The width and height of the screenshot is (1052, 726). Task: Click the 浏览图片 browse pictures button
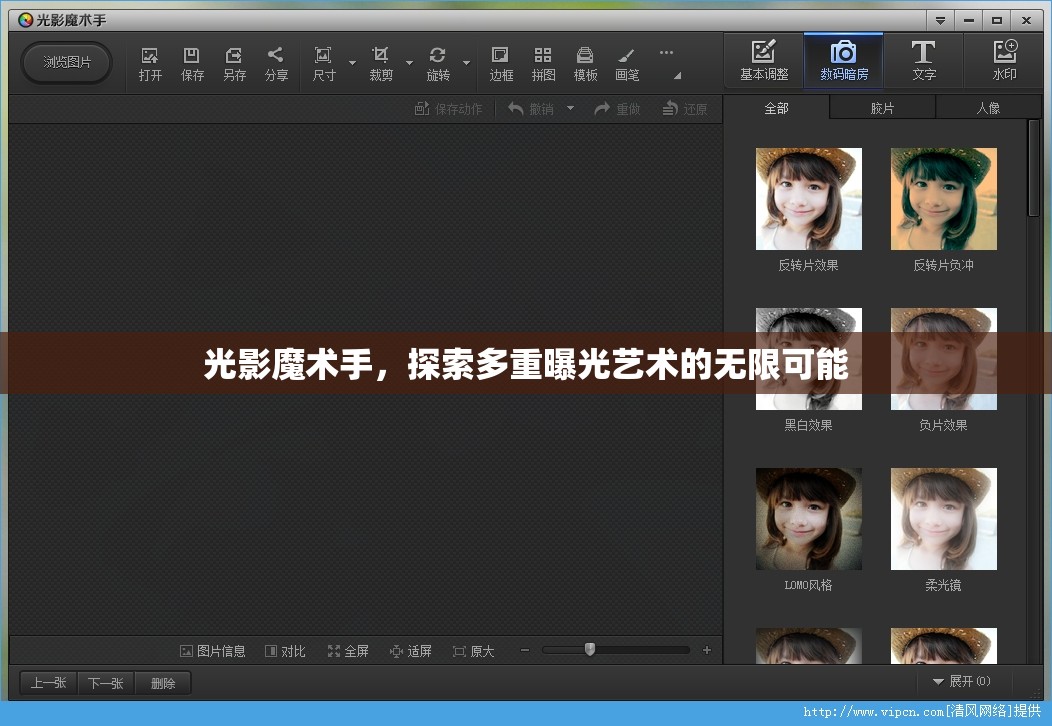coord(66,62)
